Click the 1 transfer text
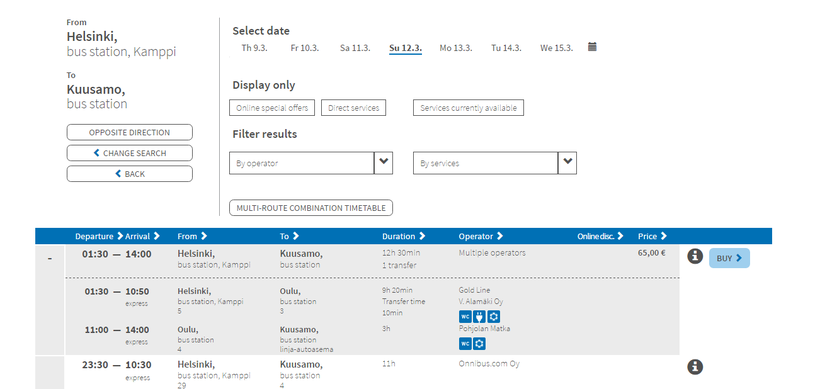This screenshot has height=389, width=820. tap(399, 265)
